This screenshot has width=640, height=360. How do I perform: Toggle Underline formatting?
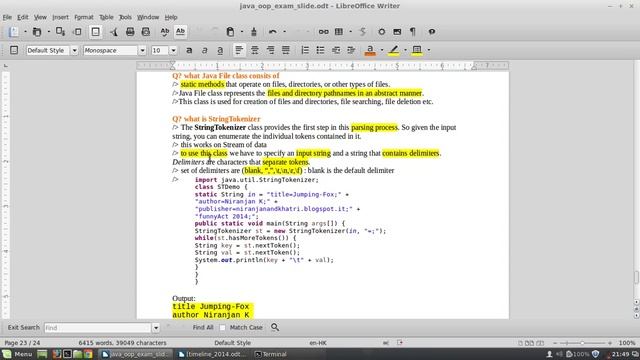[x=220, y=50]
